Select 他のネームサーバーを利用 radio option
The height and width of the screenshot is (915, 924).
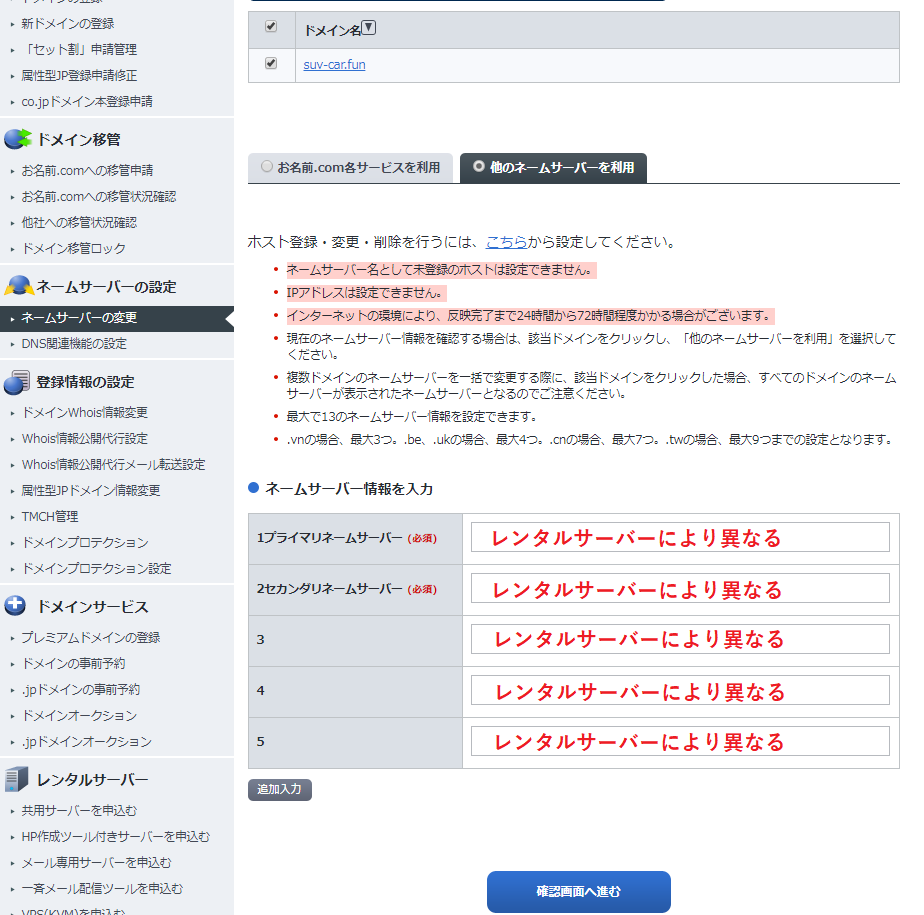(479, 167)
